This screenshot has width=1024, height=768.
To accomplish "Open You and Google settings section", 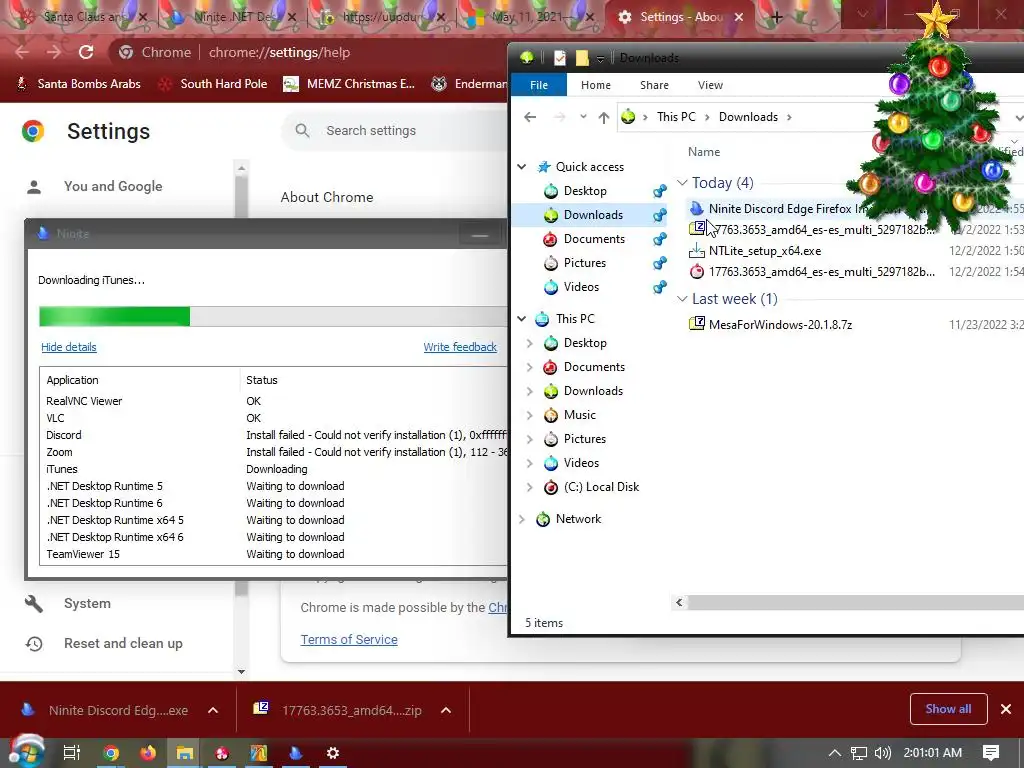I will (113, 186).
